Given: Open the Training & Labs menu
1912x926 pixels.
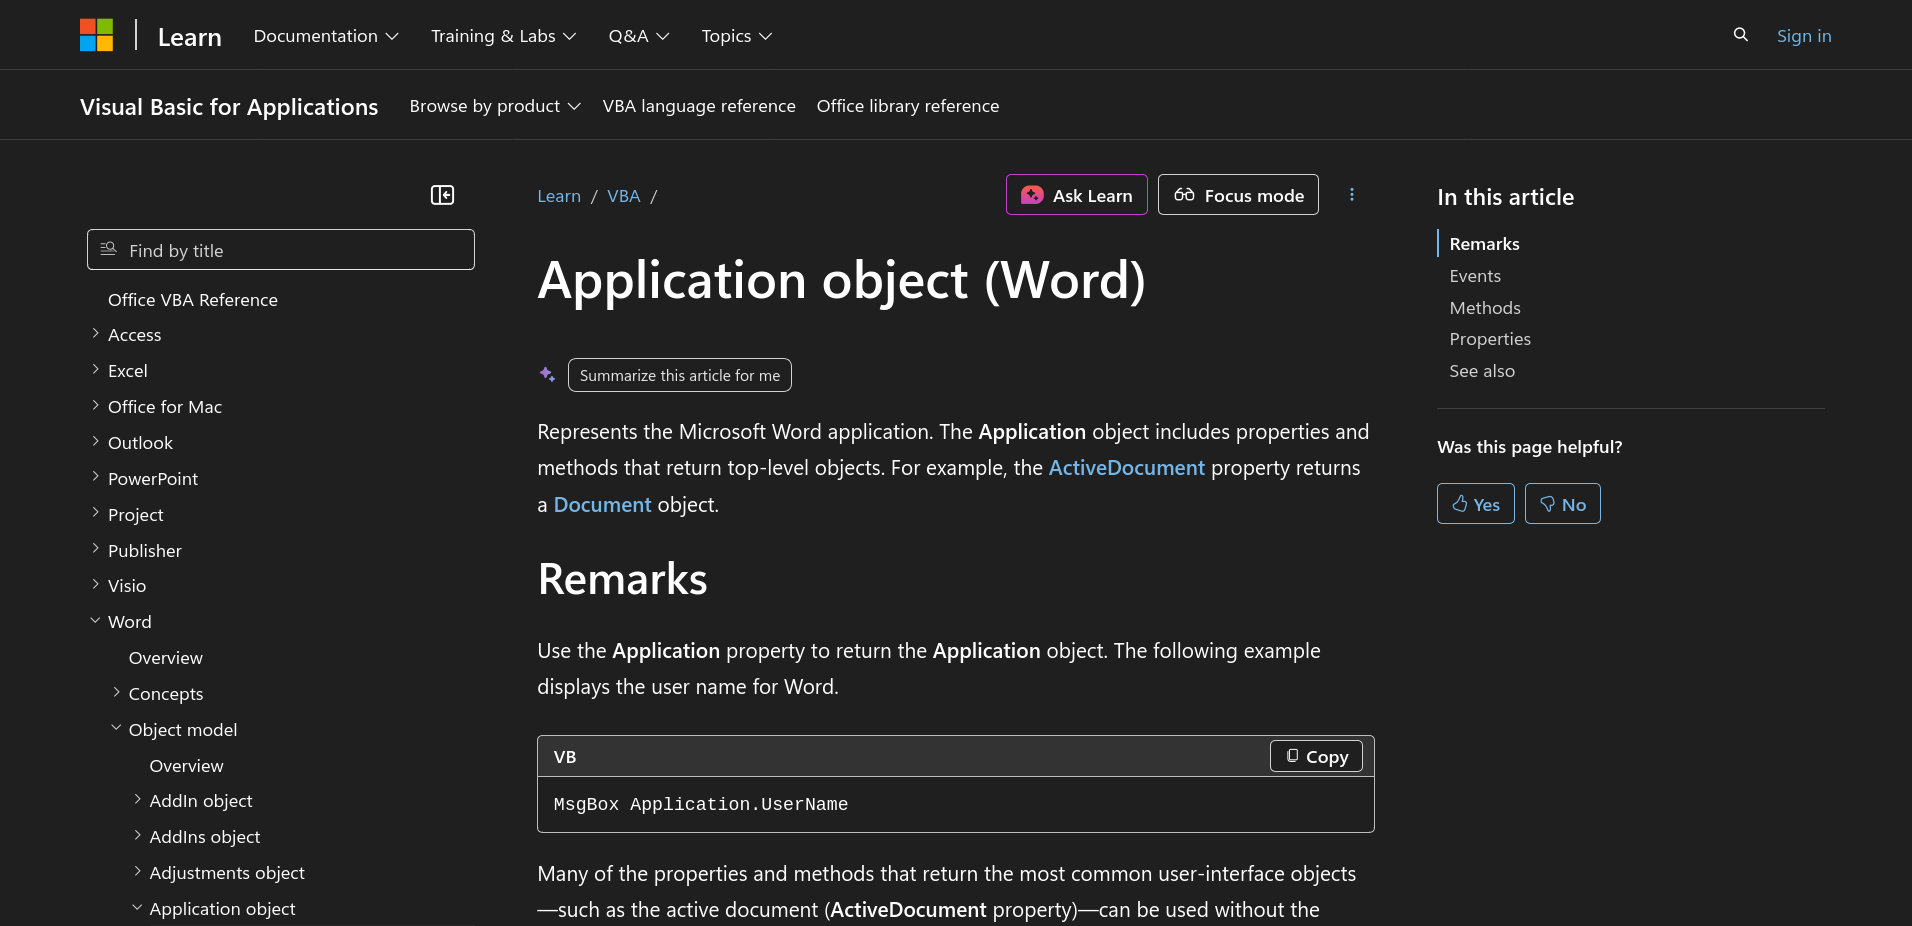Looking at the screenshot, I should click(503, 36).
